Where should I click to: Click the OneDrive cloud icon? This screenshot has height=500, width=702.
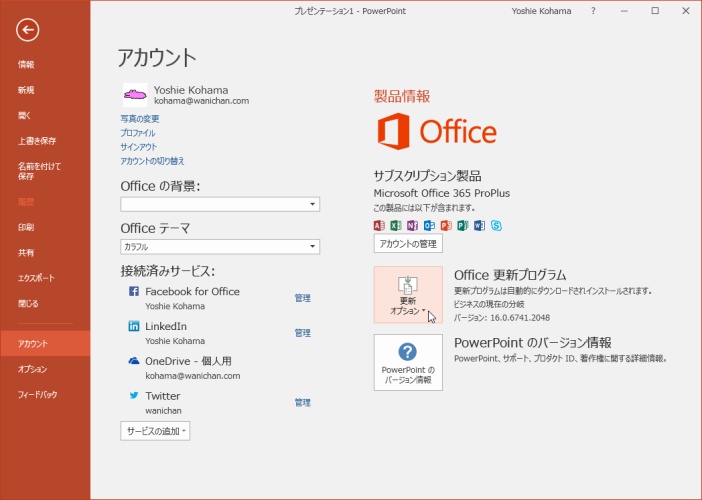tap(133, 361)
